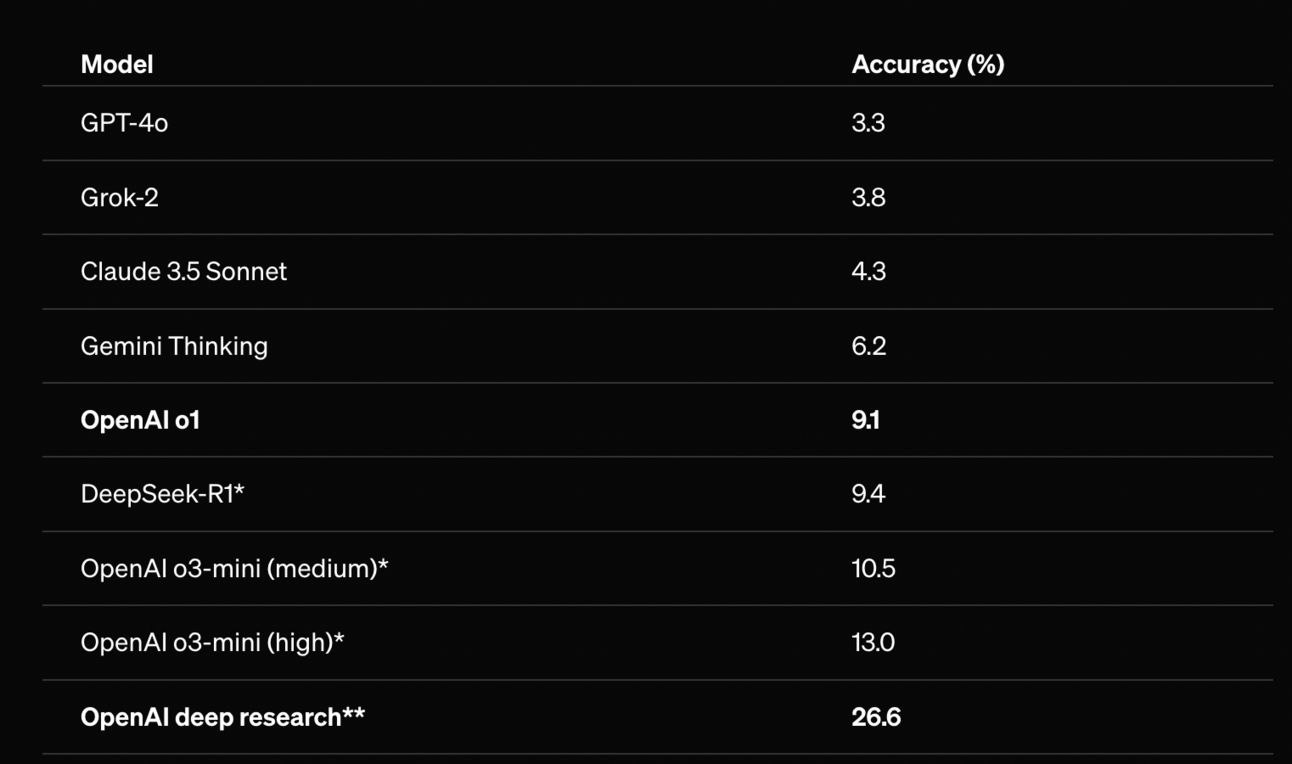The height and width of the screenshot is (764, 1292).
Task: Click the Gemini Thinking row label
Action: coord(174,346)
